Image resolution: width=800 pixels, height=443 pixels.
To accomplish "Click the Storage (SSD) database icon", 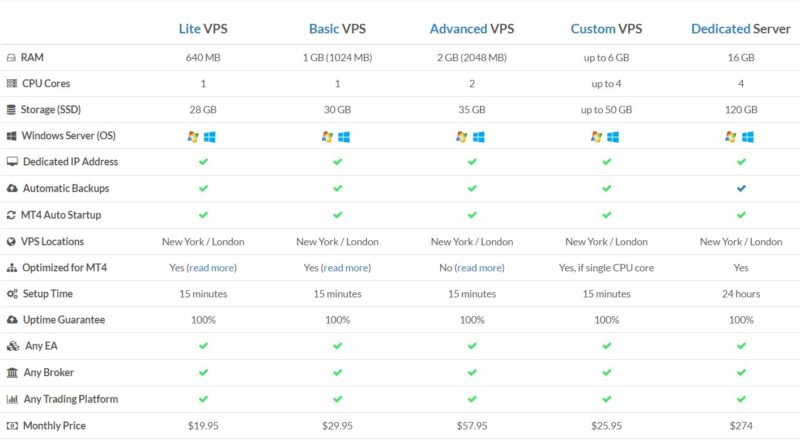I will (11, 110).
